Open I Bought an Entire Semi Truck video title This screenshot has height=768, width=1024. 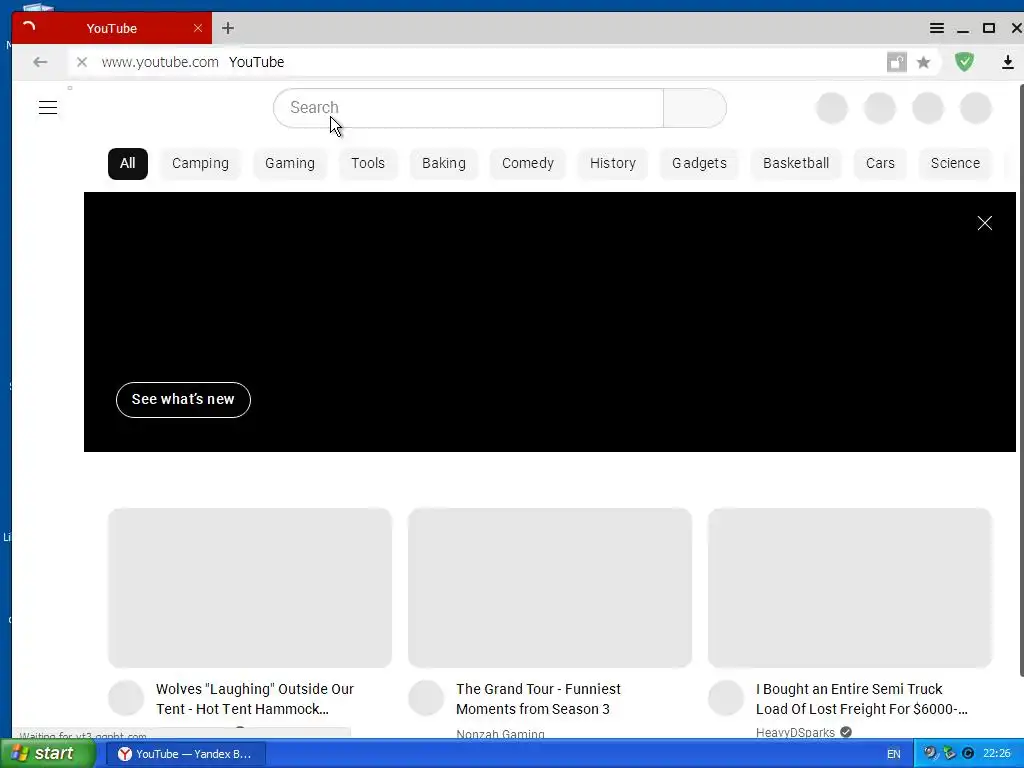pos(861,699)
